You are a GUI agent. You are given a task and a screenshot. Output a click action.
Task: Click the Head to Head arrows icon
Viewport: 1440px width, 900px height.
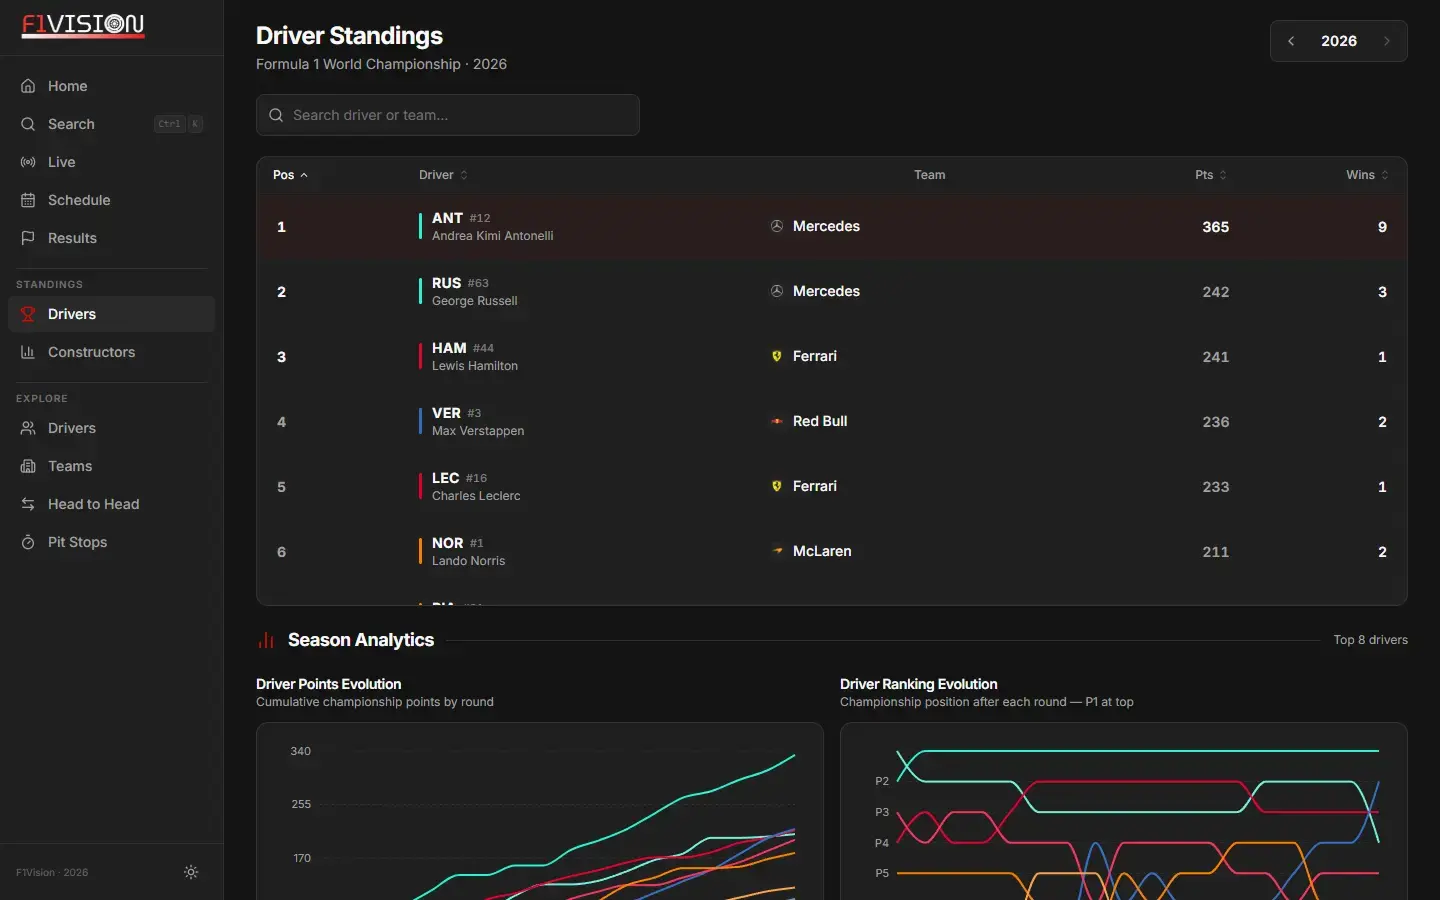(x=28, y=504)
